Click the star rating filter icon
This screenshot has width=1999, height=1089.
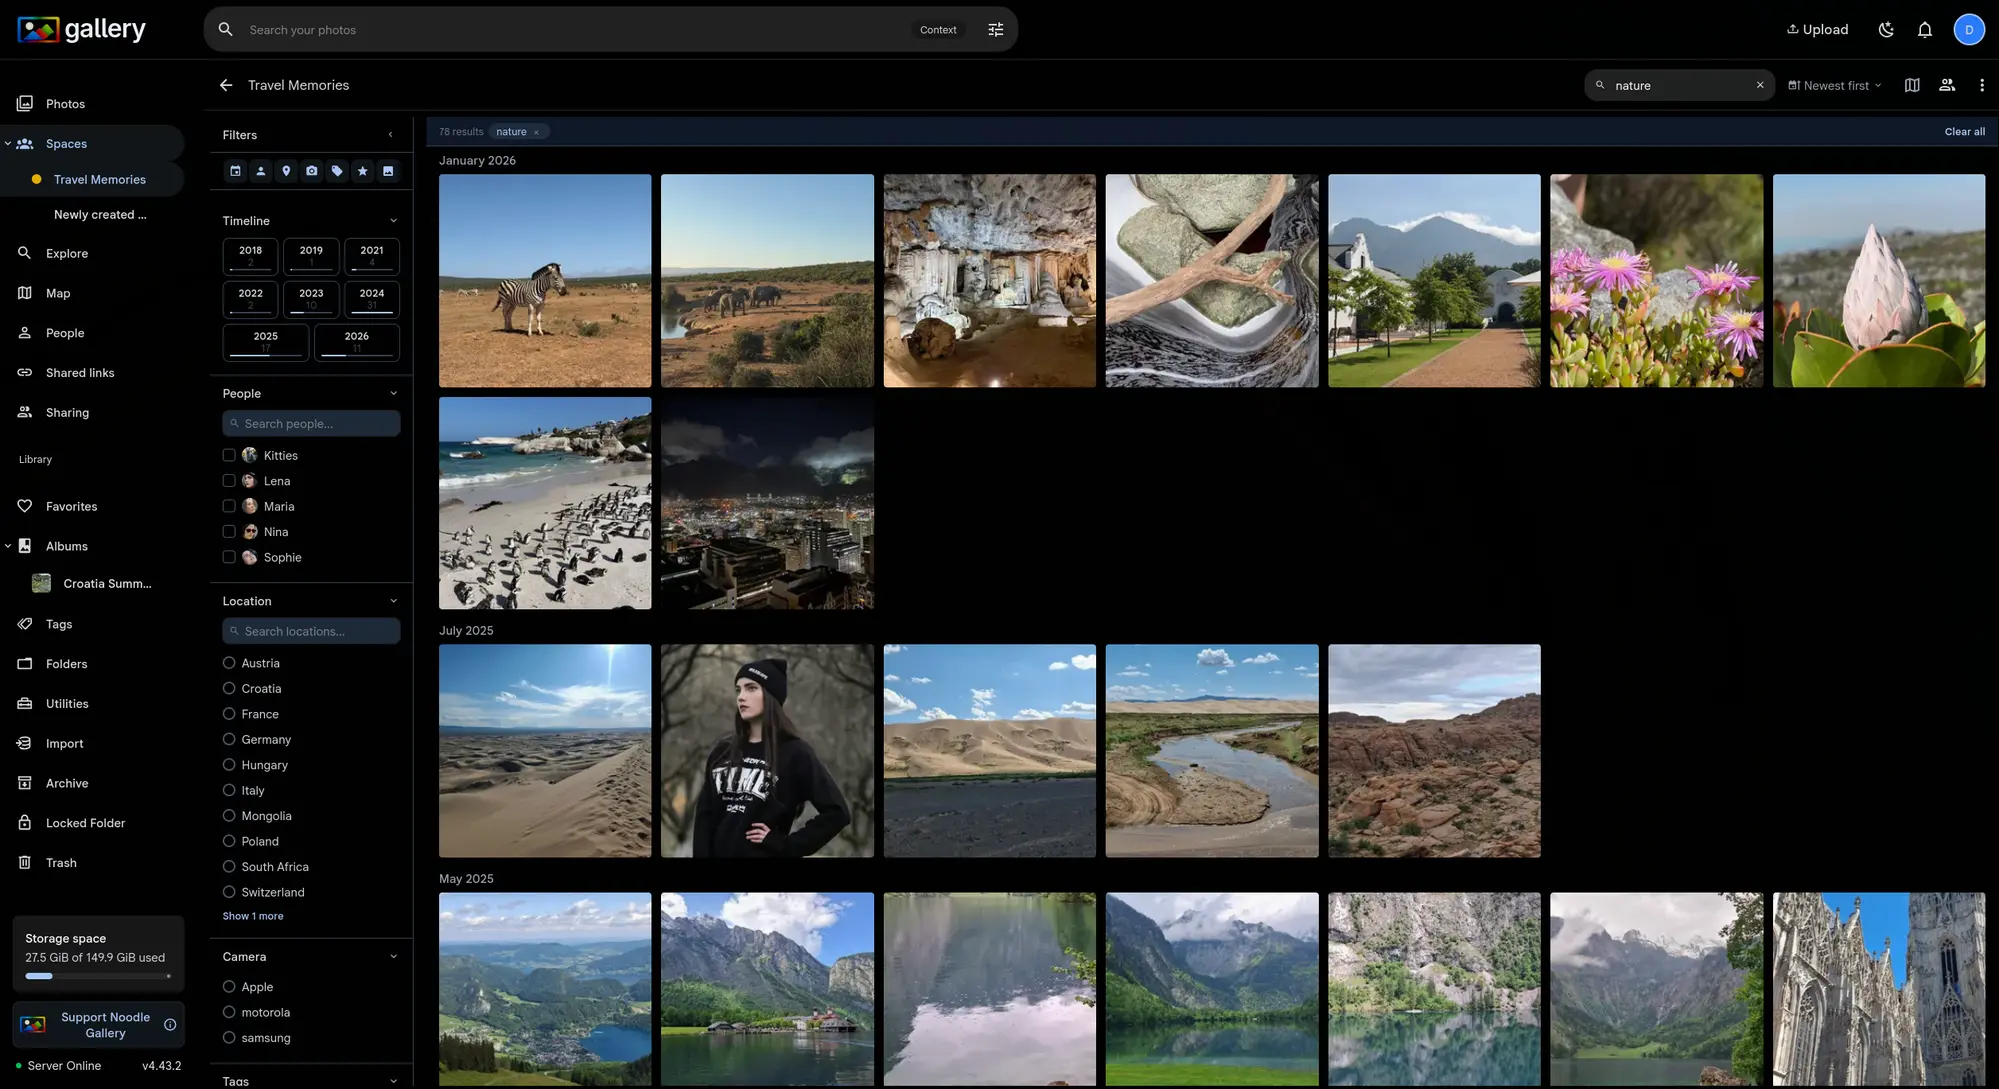tap(363, 171)
